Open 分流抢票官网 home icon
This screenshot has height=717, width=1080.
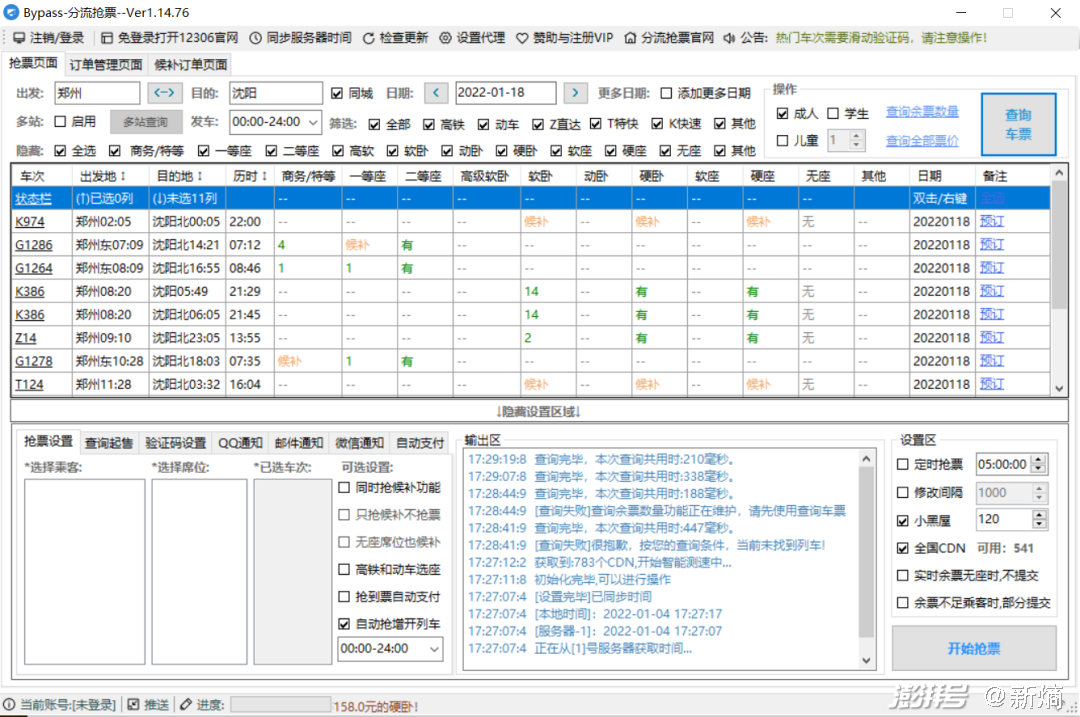[x=630, y=38]
